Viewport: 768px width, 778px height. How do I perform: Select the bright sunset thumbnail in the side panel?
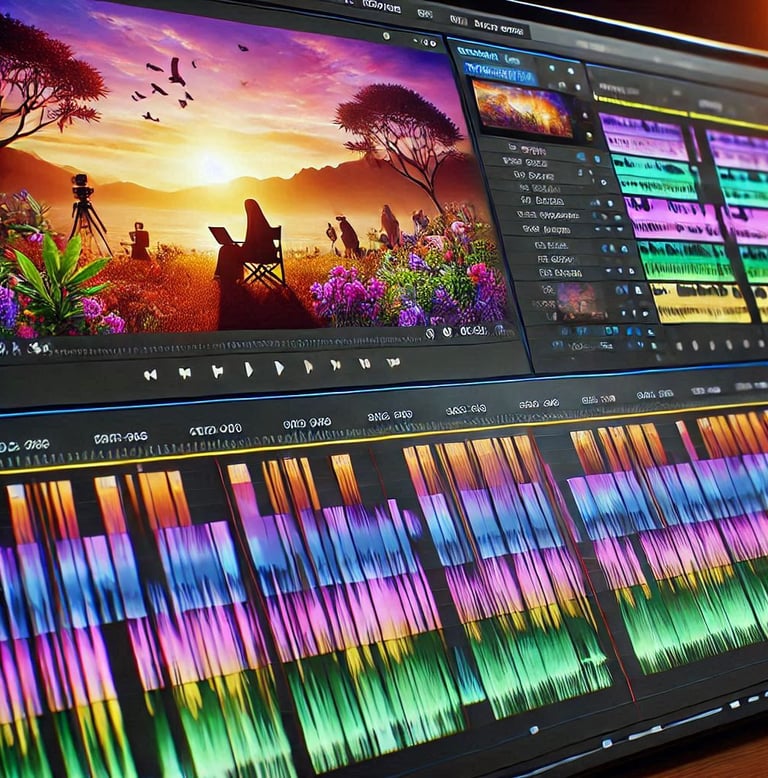point(524,109)
